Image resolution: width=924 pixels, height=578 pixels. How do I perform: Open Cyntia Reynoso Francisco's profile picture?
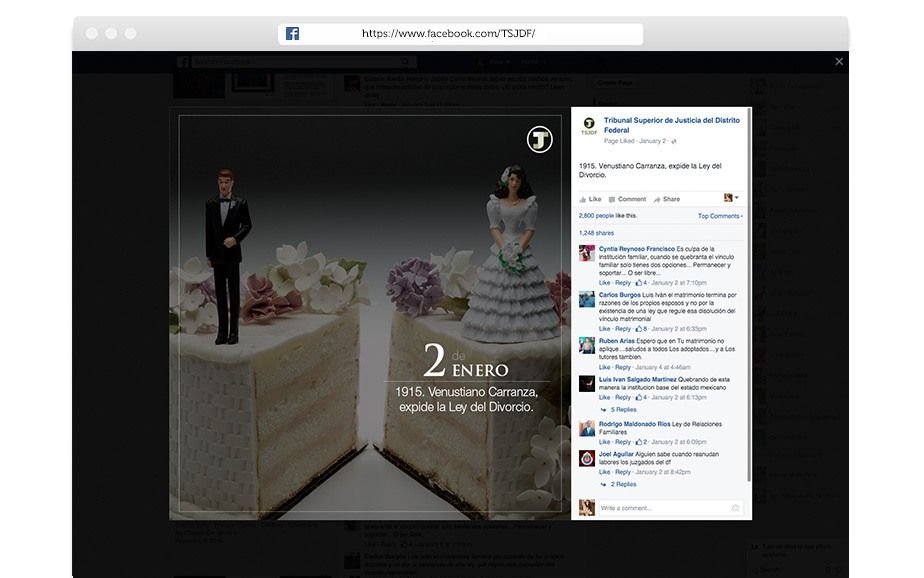coord(587,253)
